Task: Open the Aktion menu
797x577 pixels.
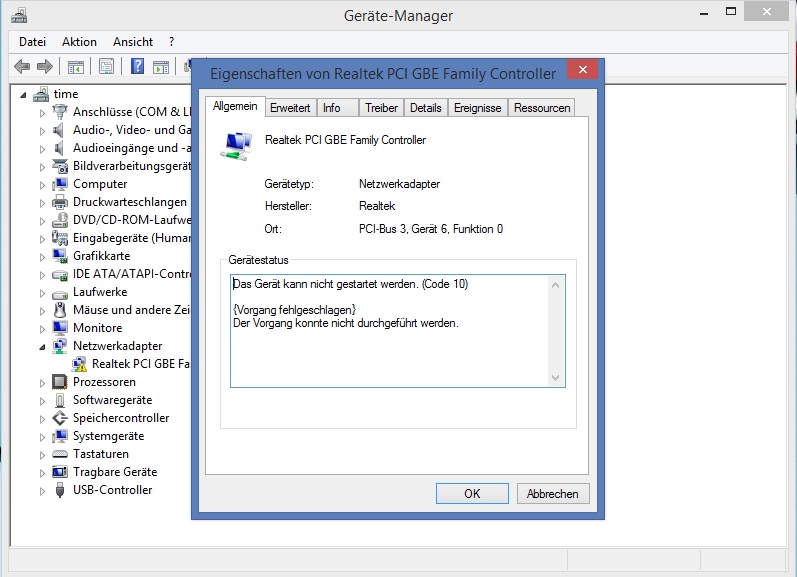Action: click(79, 42)
